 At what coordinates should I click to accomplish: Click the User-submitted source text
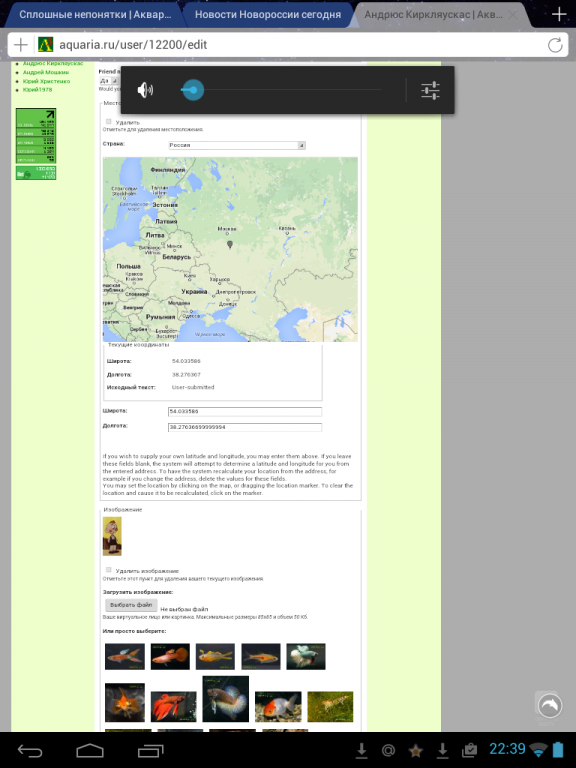tap(193, 387)
